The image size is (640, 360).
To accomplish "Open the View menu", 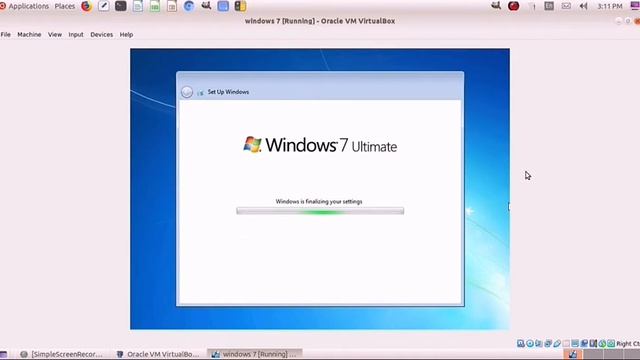I will pyautogui.click(x=55, y=35).
